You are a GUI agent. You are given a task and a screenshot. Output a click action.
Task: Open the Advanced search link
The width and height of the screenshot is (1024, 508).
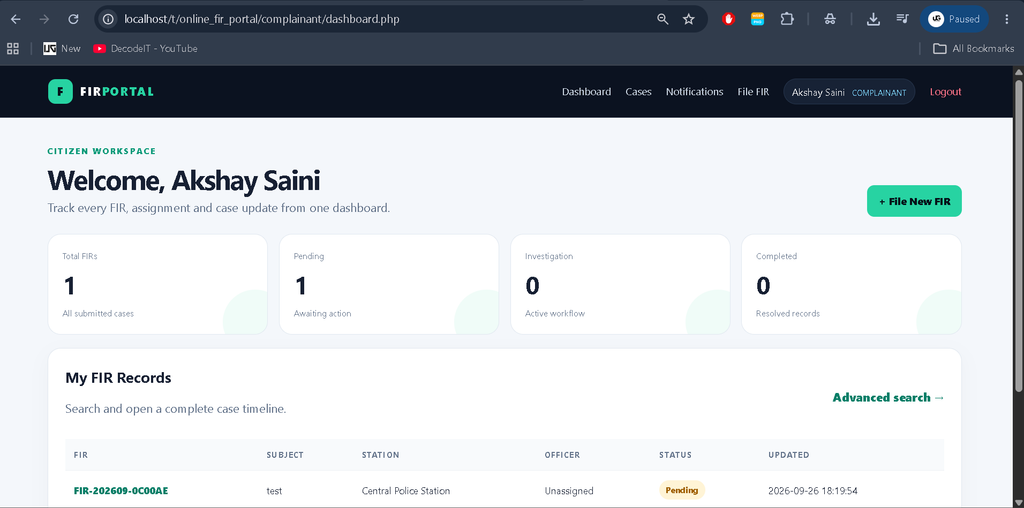pyautogui.click(x=888, y=397)
